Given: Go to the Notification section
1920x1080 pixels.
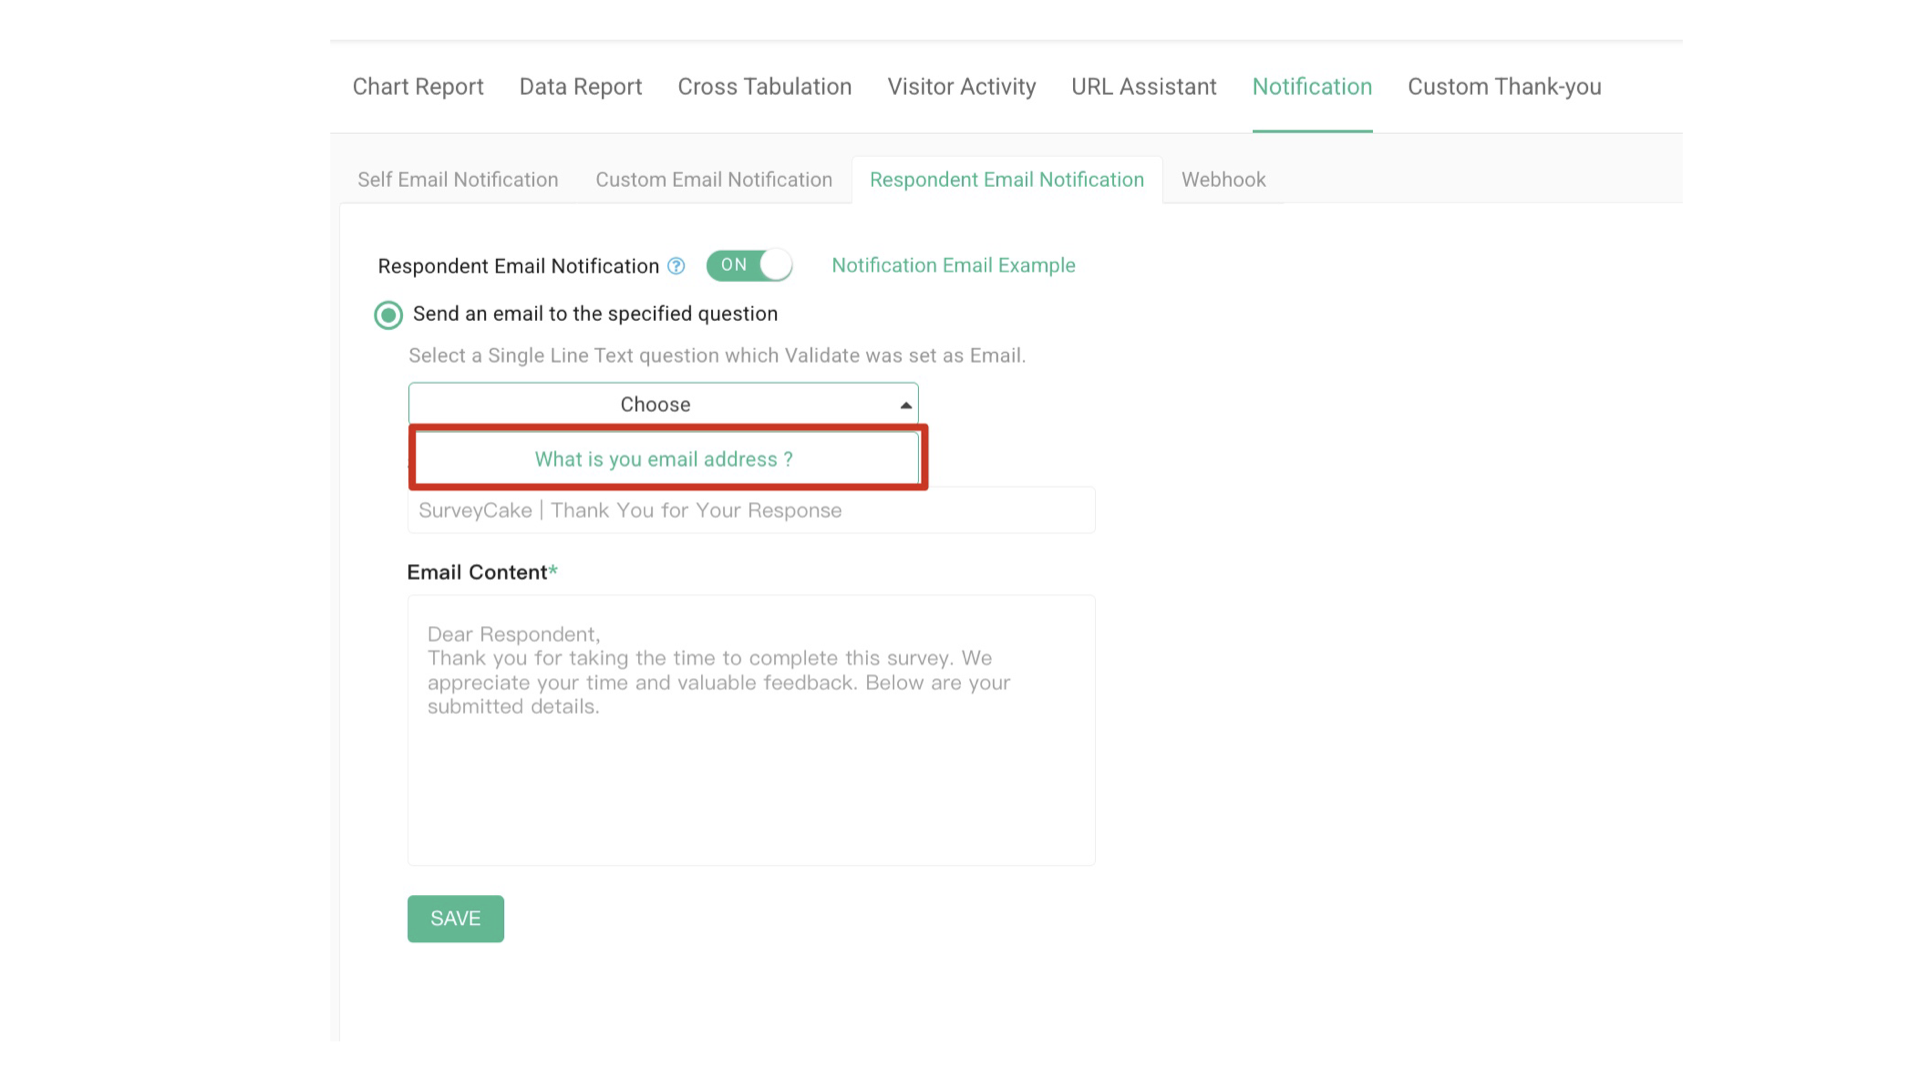Looking at the screenshot, I should point(1312,87).
